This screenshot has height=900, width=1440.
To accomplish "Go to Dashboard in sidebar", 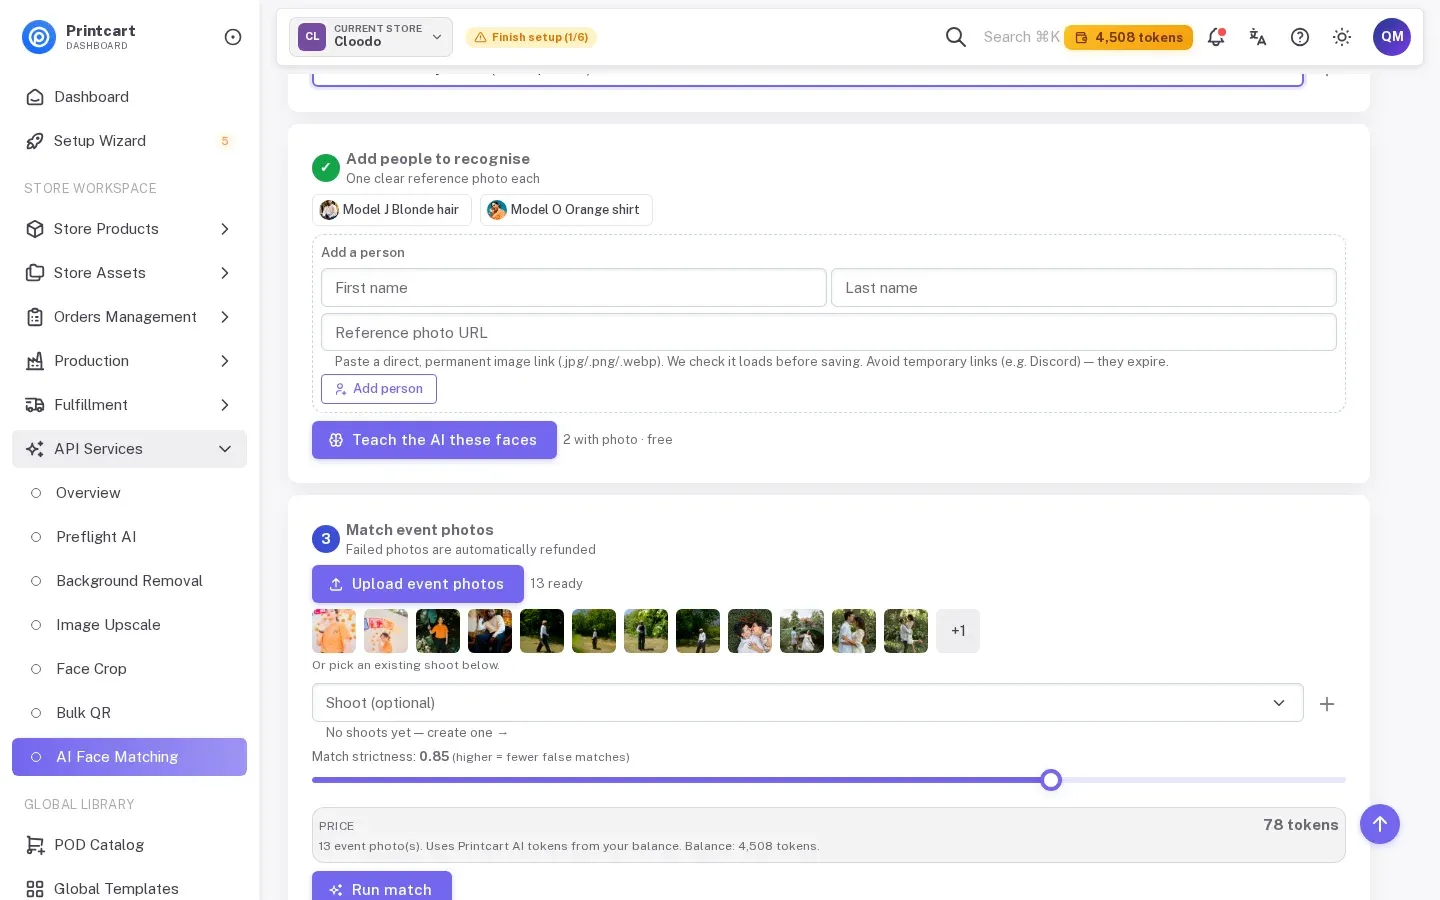I will [x=130, y=97].
